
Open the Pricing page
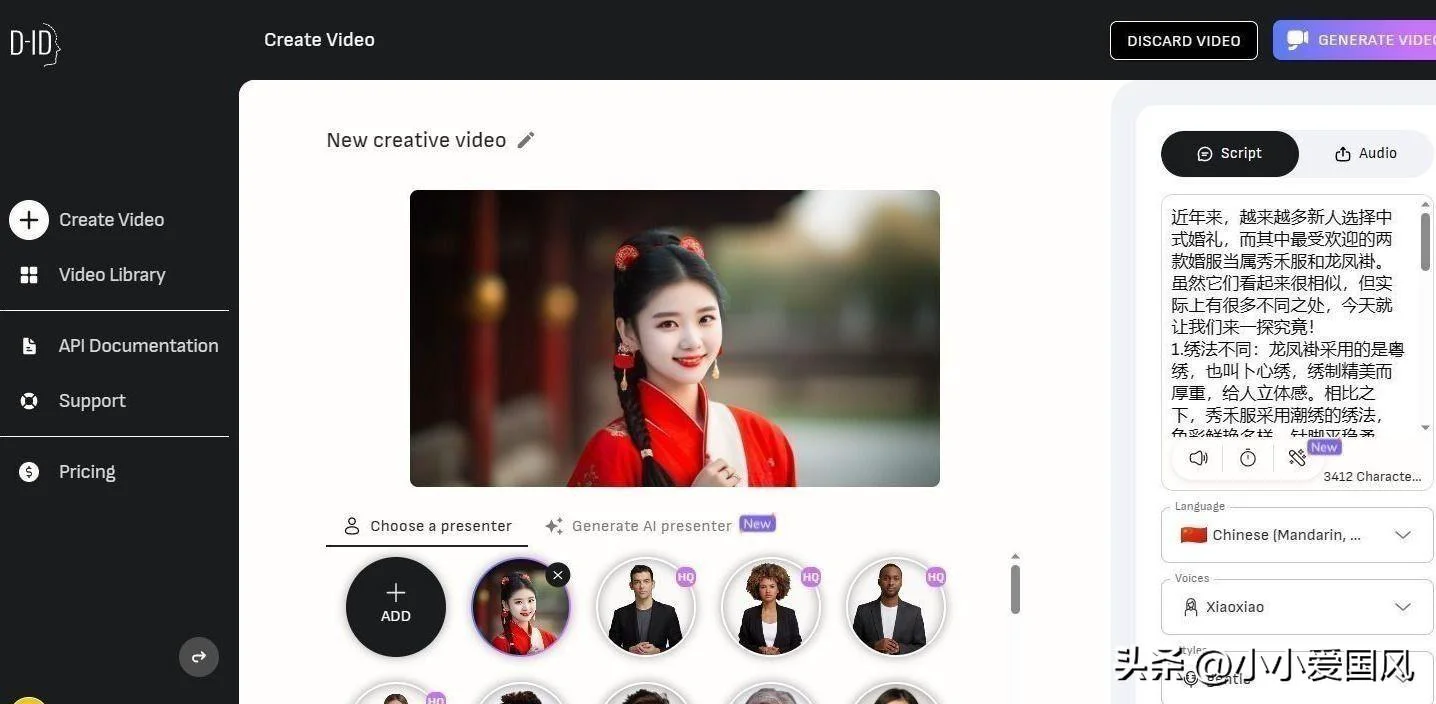pos(87,472)
